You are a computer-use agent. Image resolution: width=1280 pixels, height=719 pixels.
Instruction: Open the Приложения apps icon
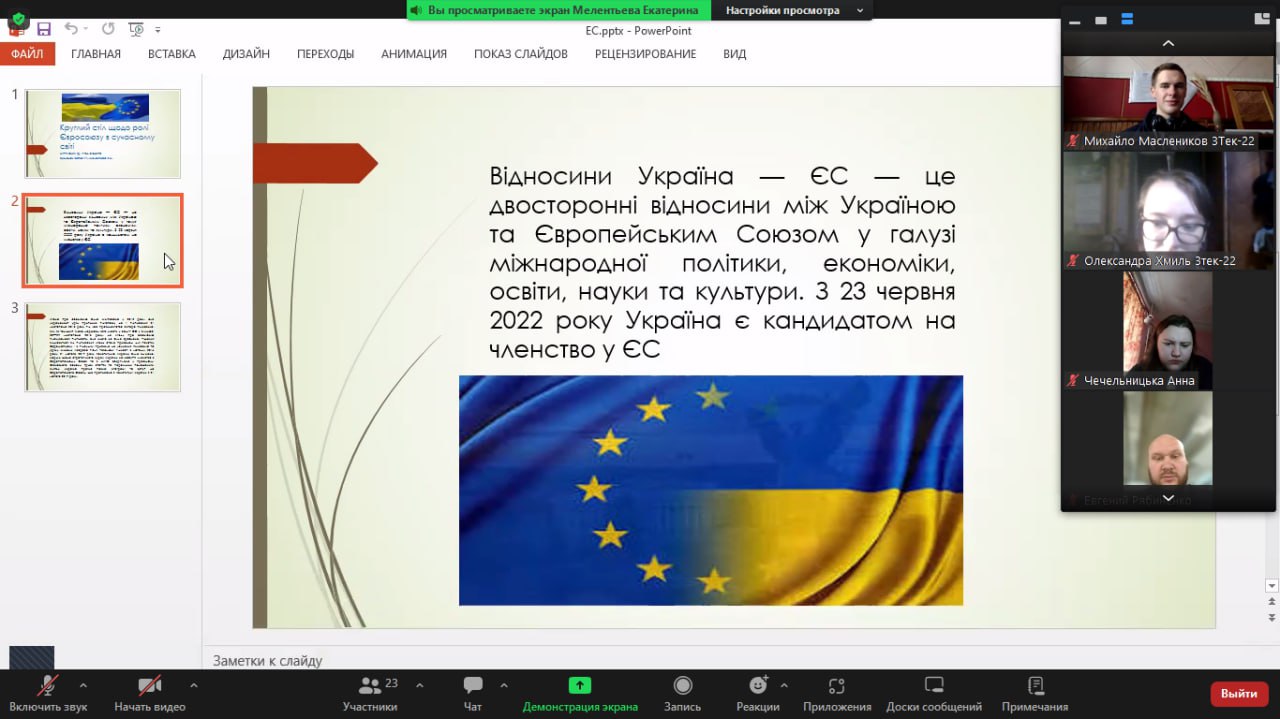837,694
